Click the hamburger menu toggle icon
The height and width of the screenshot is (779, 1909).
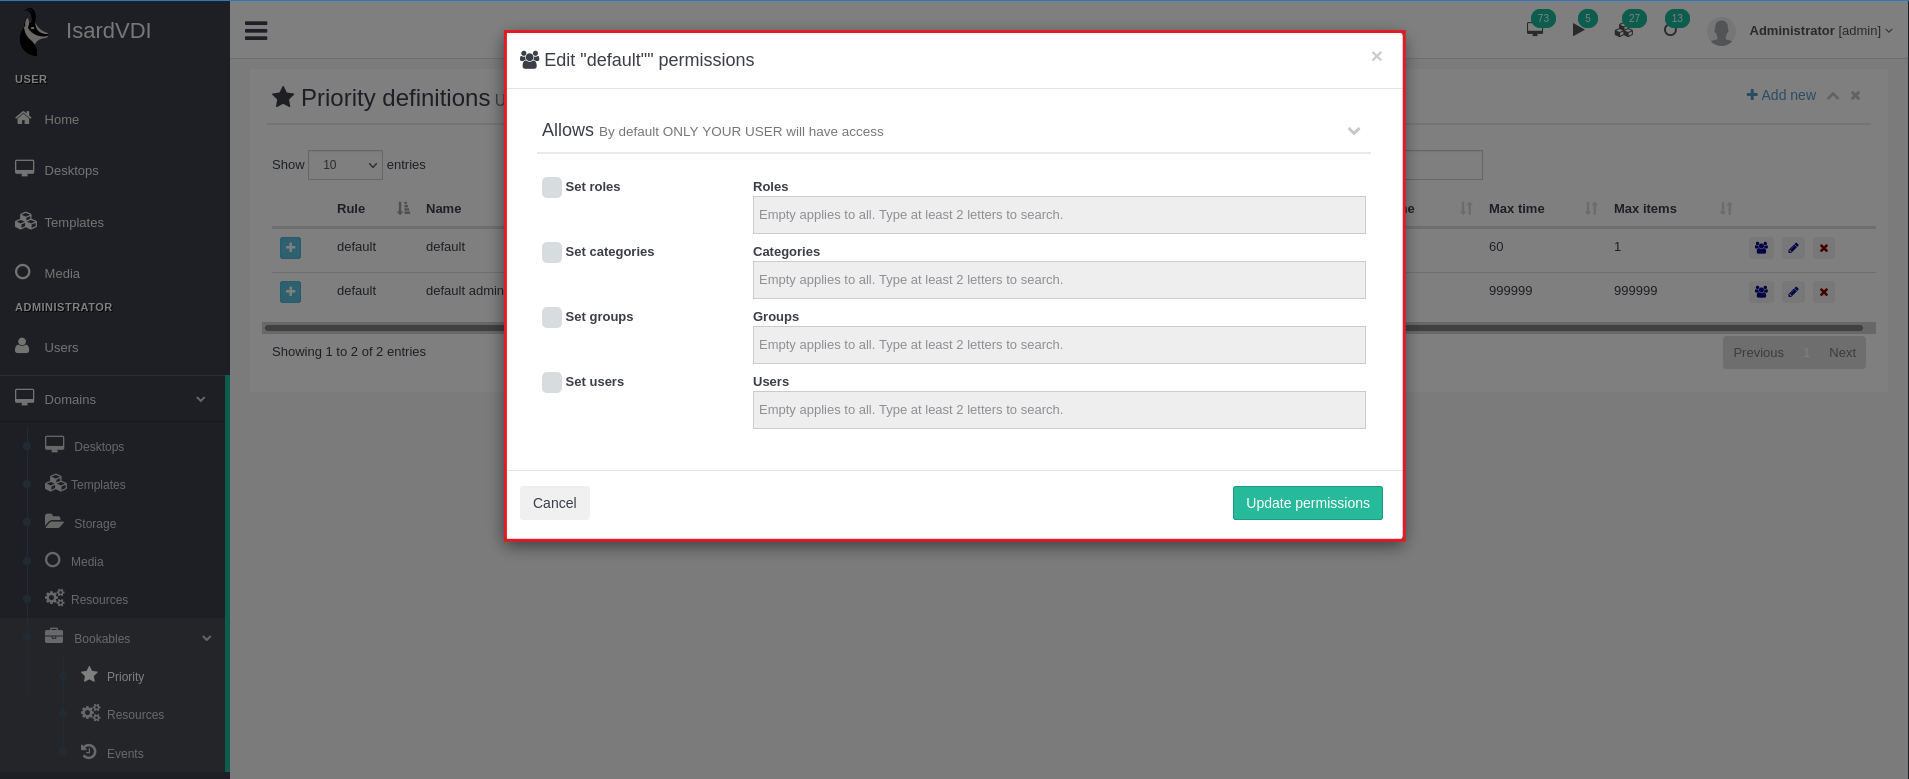click(x=256, y=31)
